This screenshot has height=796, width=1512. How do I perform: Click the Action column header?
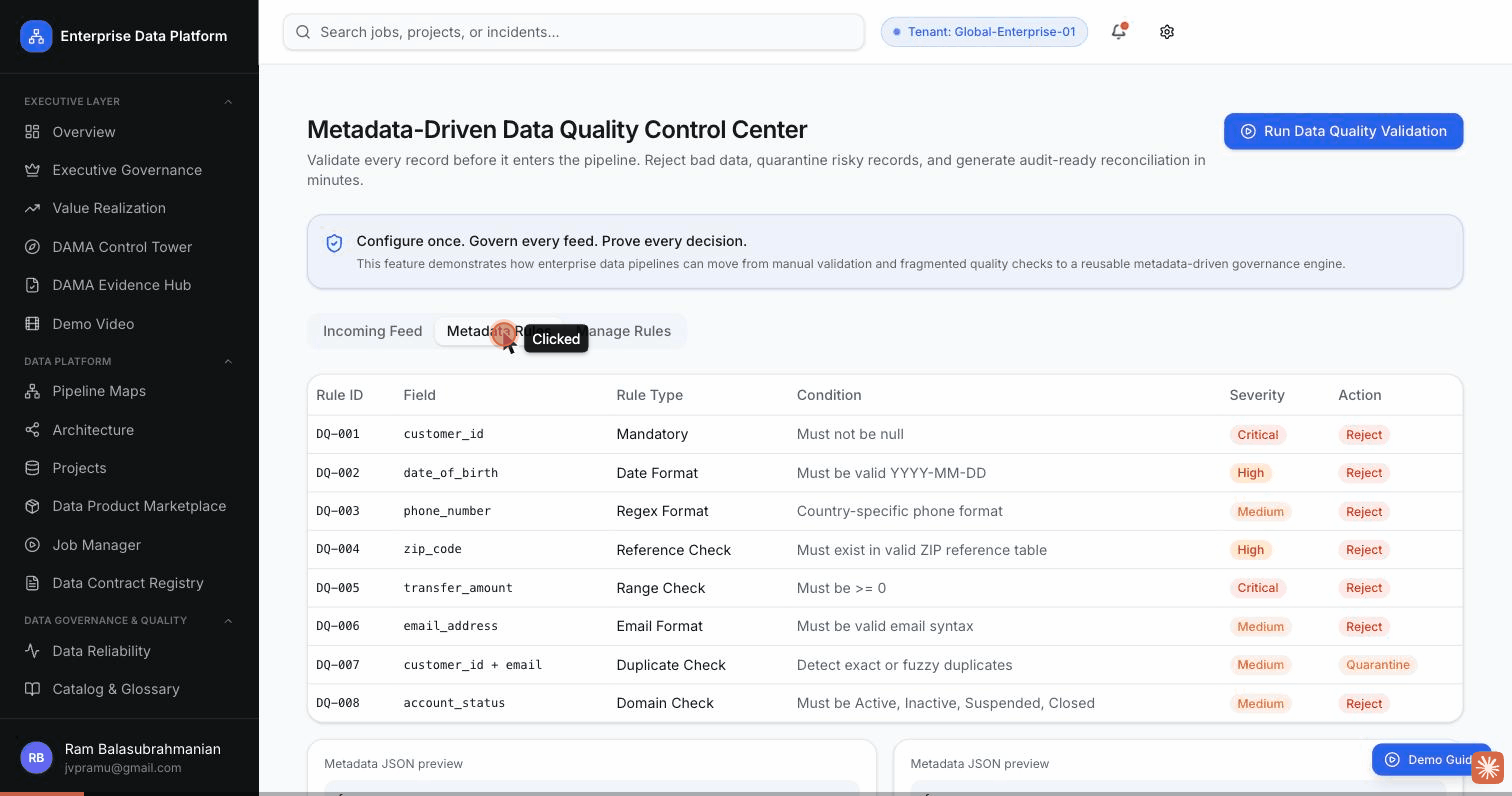click(x=1360, y=395)
